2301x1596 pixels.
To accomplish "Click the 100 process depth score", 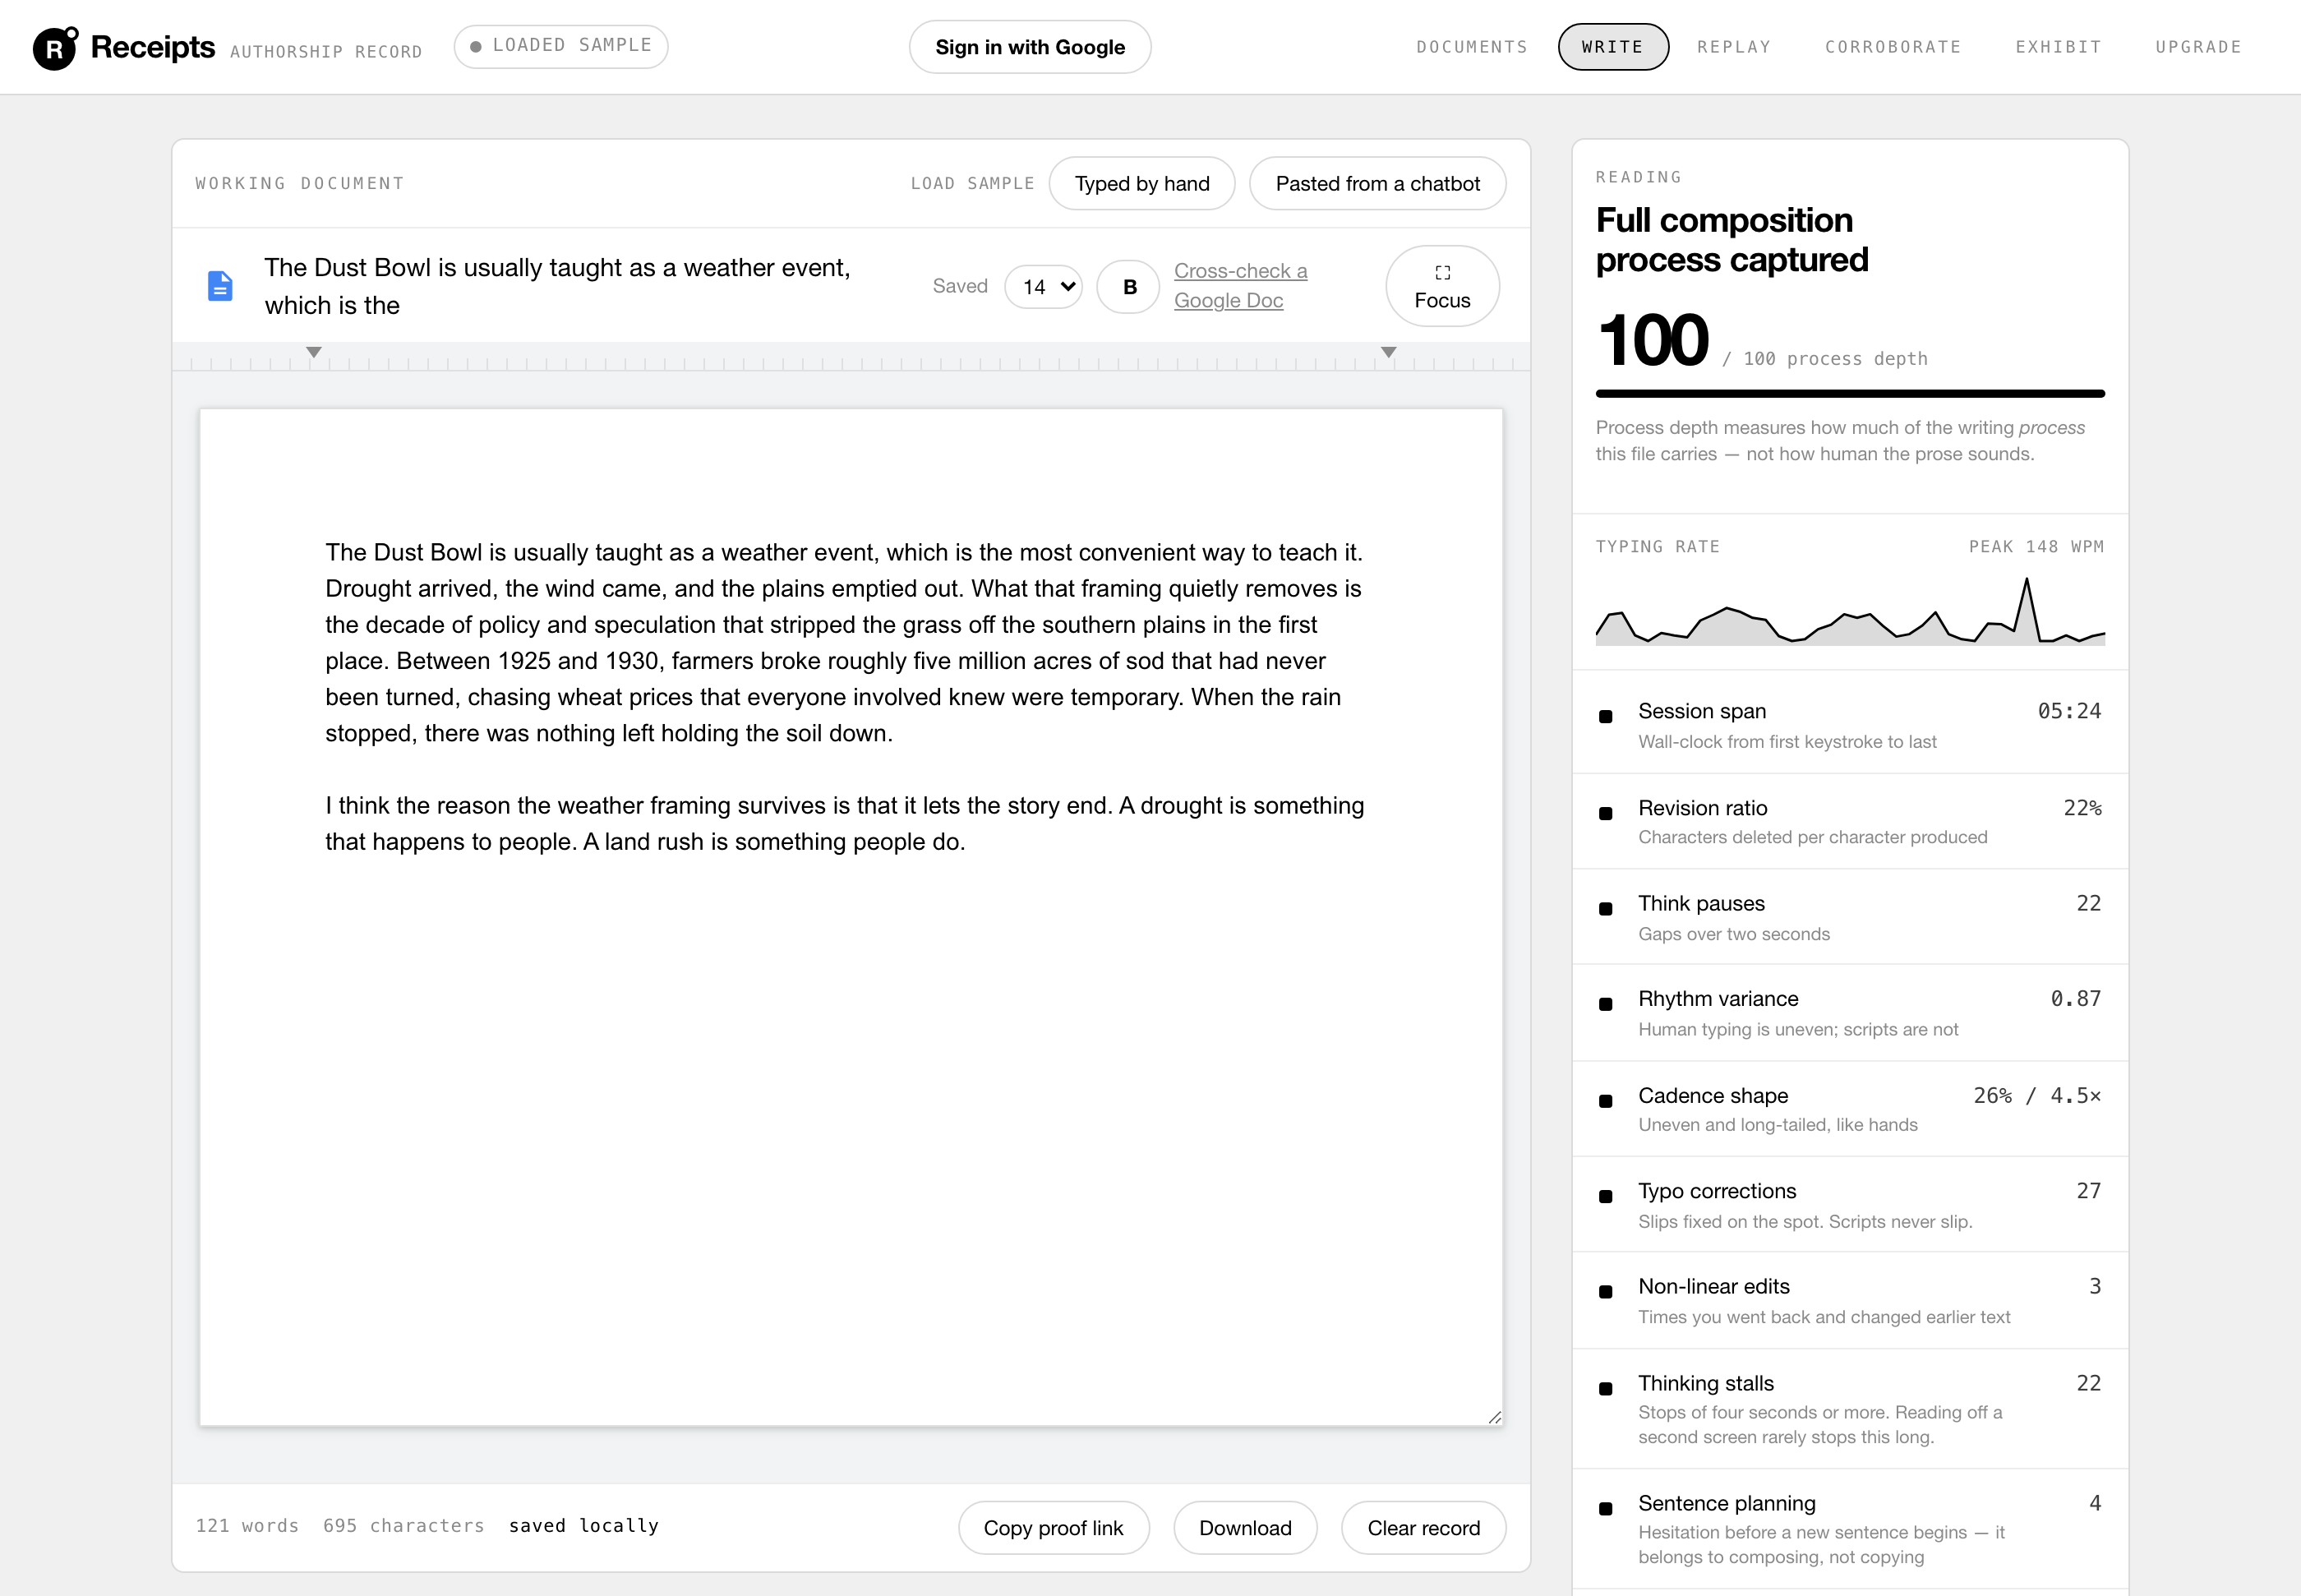I will (1653, 340).
